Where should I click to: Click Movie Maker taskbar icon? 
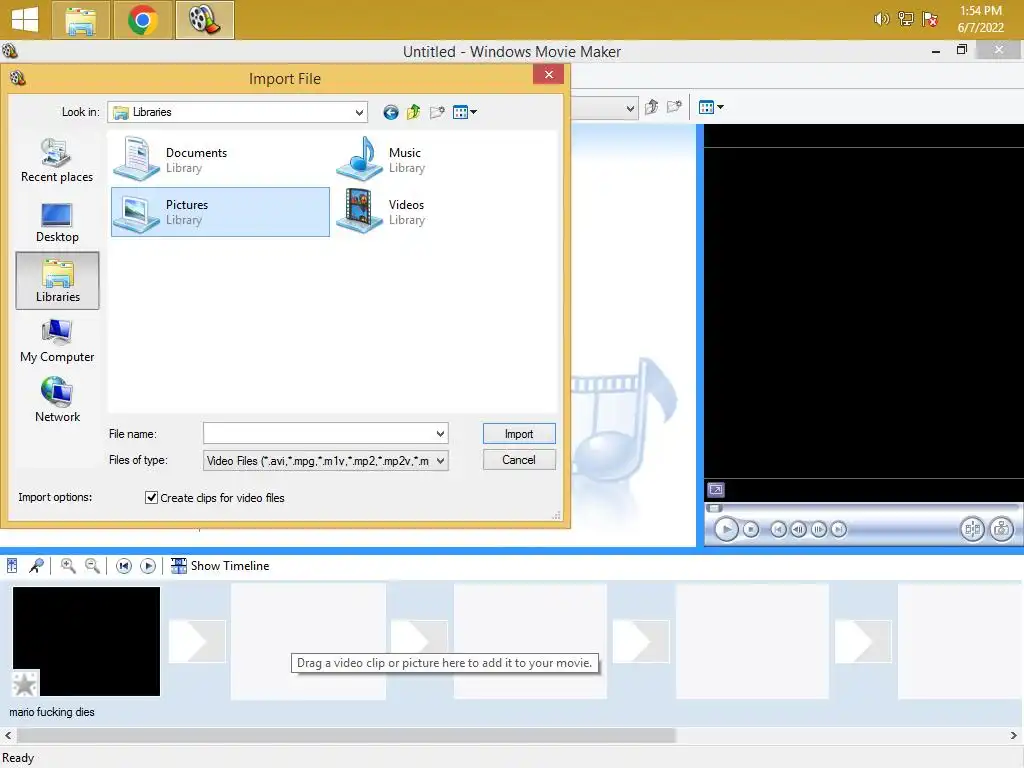pos(204,20)
